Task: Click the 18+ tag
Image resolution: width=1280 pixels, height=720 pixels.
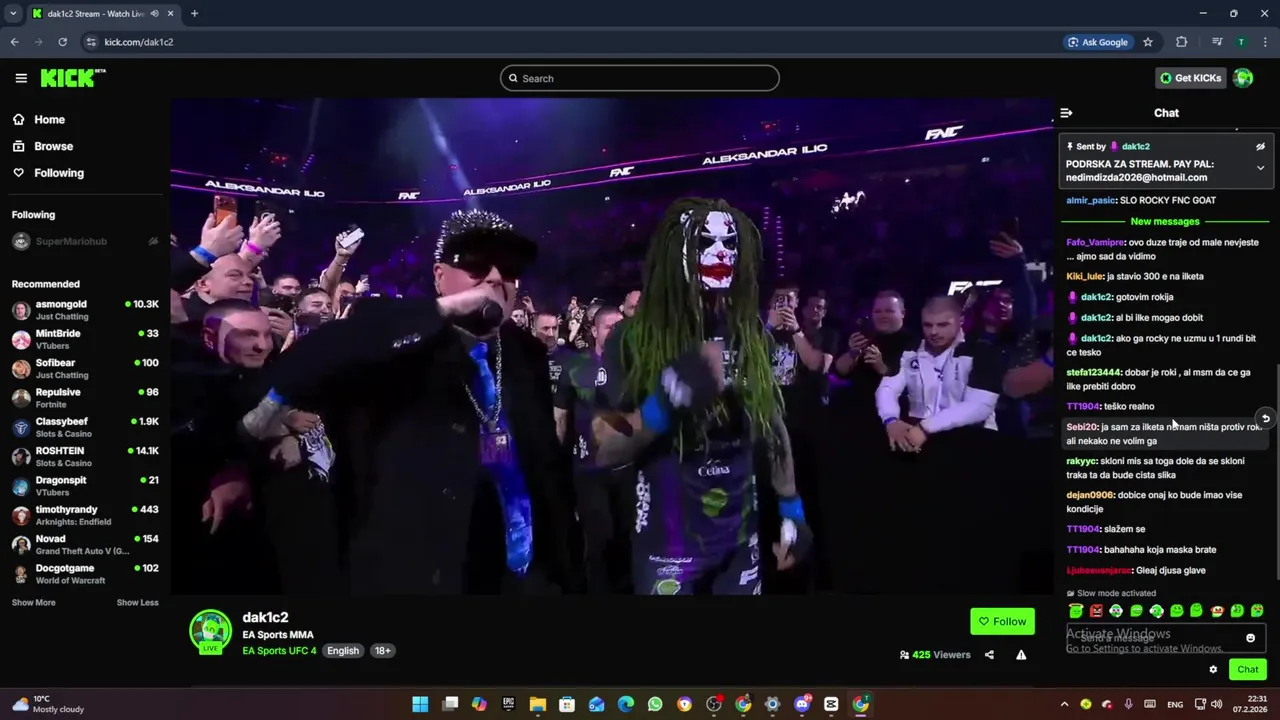Action: point(382,651)
